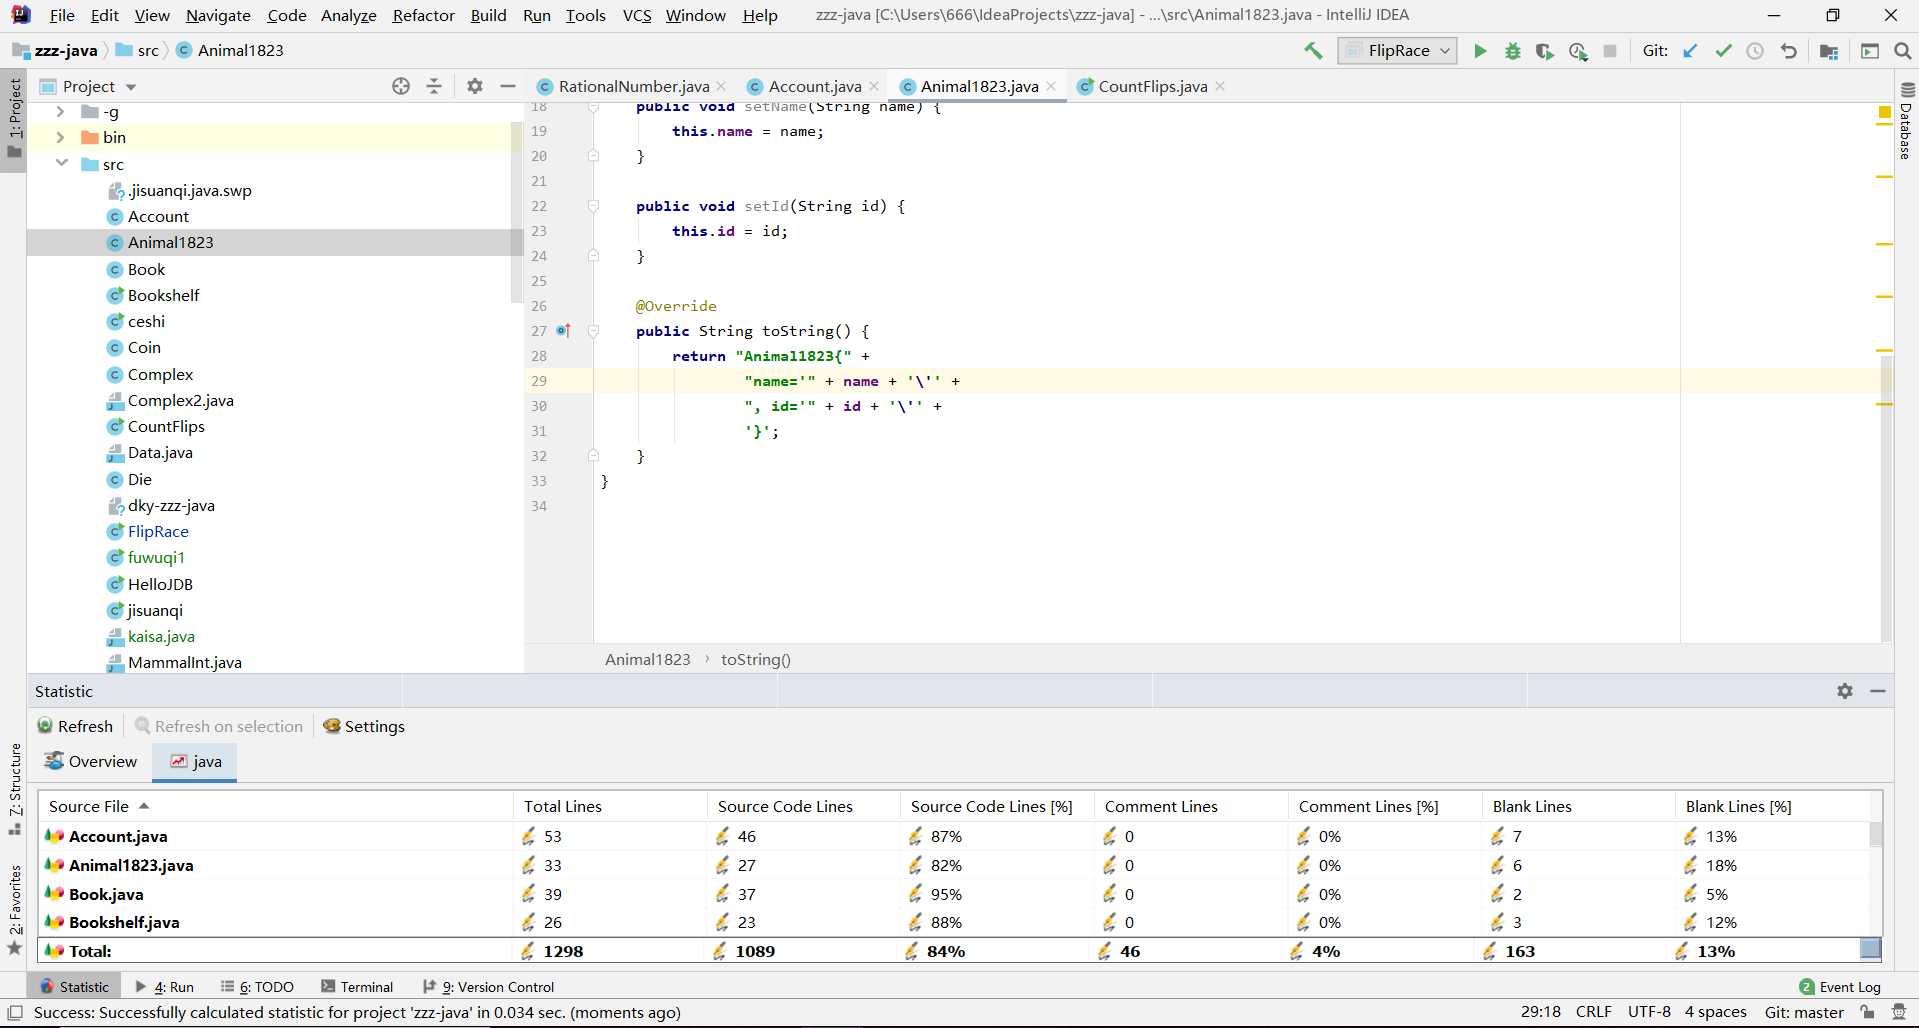This screenshot has width=1919, height=1028.
Task: Open Settings in Statistic panel
Action: [x=364, y=726]
